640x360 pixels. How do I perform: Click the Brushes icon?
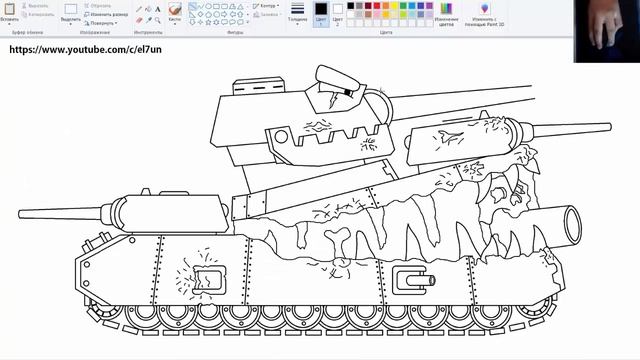tap(175, 9)
